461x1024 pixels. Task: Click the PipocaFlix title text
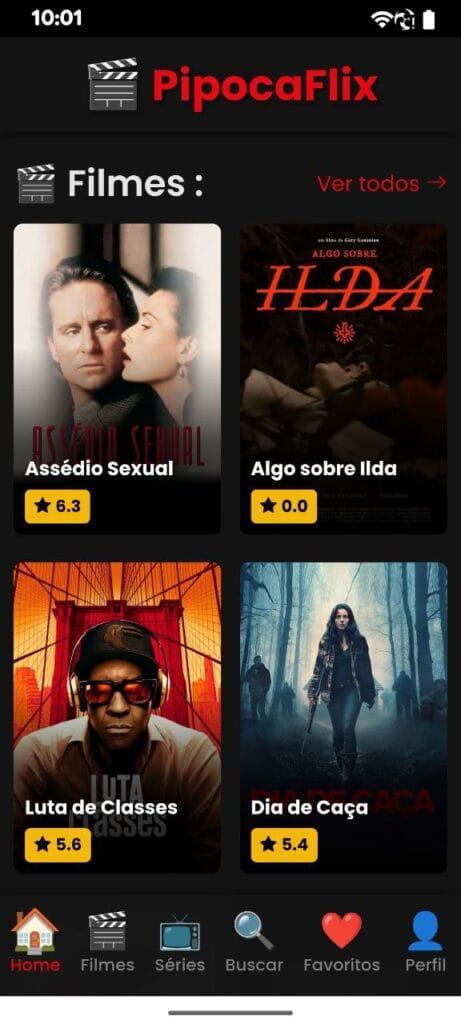pyautogui.click(x=265, y=86)
